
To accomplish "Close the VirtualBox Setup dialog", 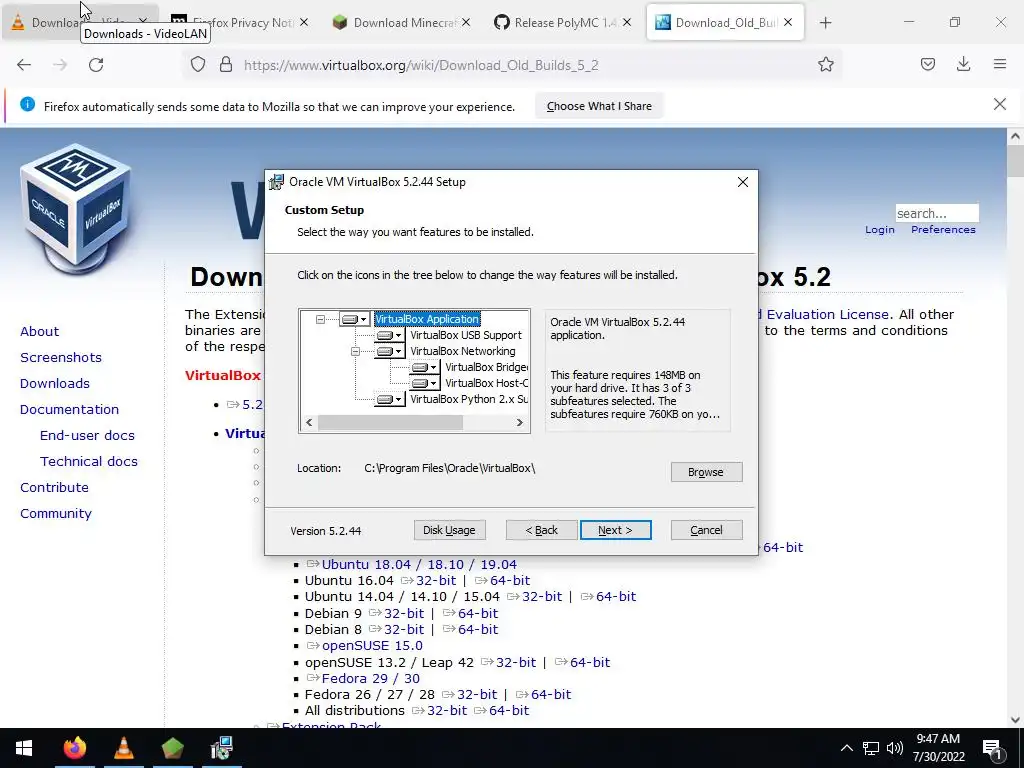I will [743, 182].
